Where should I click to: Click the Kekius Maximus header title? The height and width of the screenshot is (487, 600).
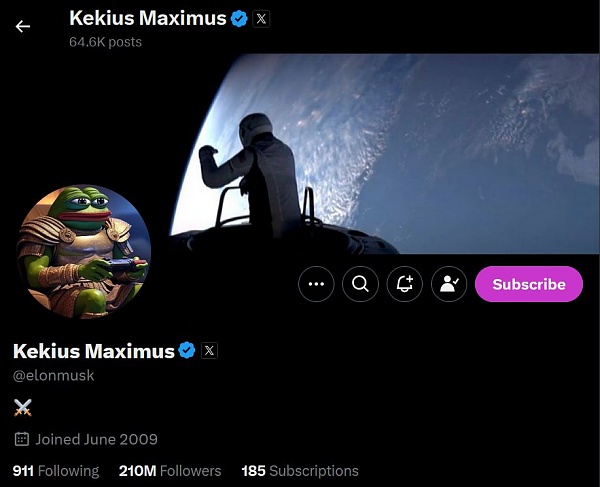[x=148, y=18]
